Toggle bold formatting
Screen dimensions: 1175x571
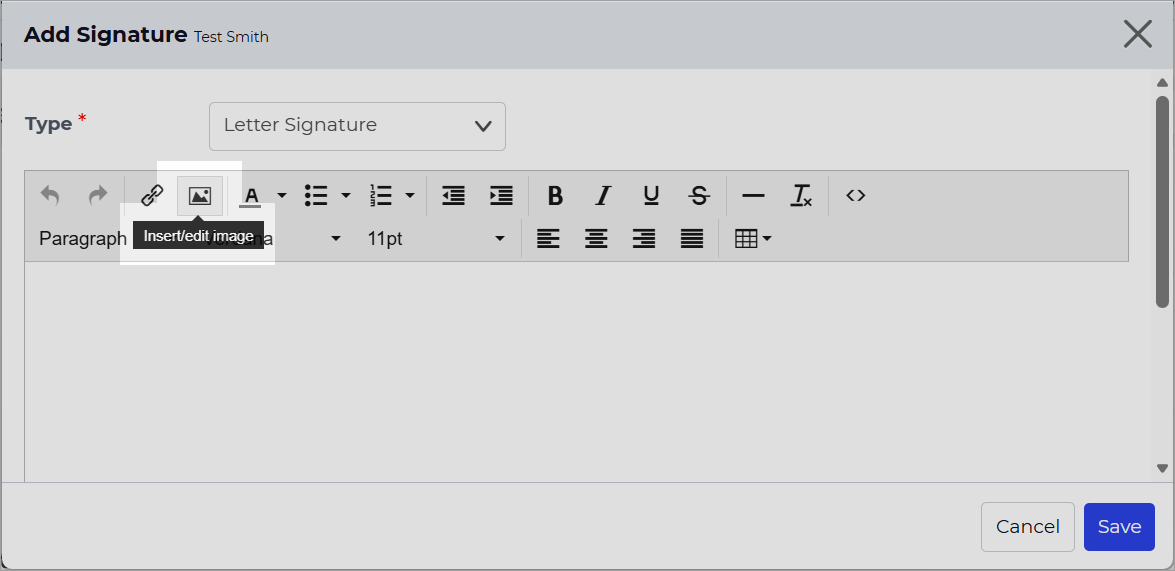(555, 196)
